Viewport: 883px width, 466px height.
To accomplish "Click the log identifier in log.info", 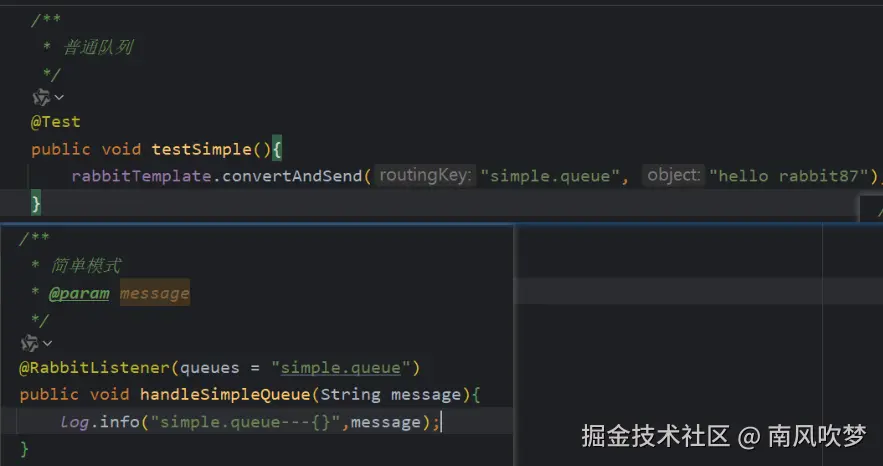I will [74, 422].
